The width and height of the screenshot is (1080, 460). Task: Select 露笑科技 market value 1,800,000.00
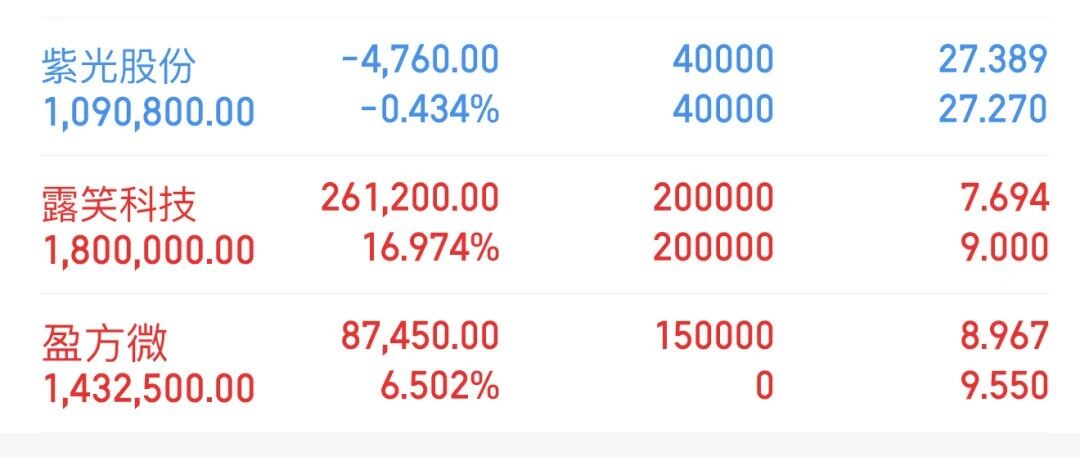[x=149, y=251]
